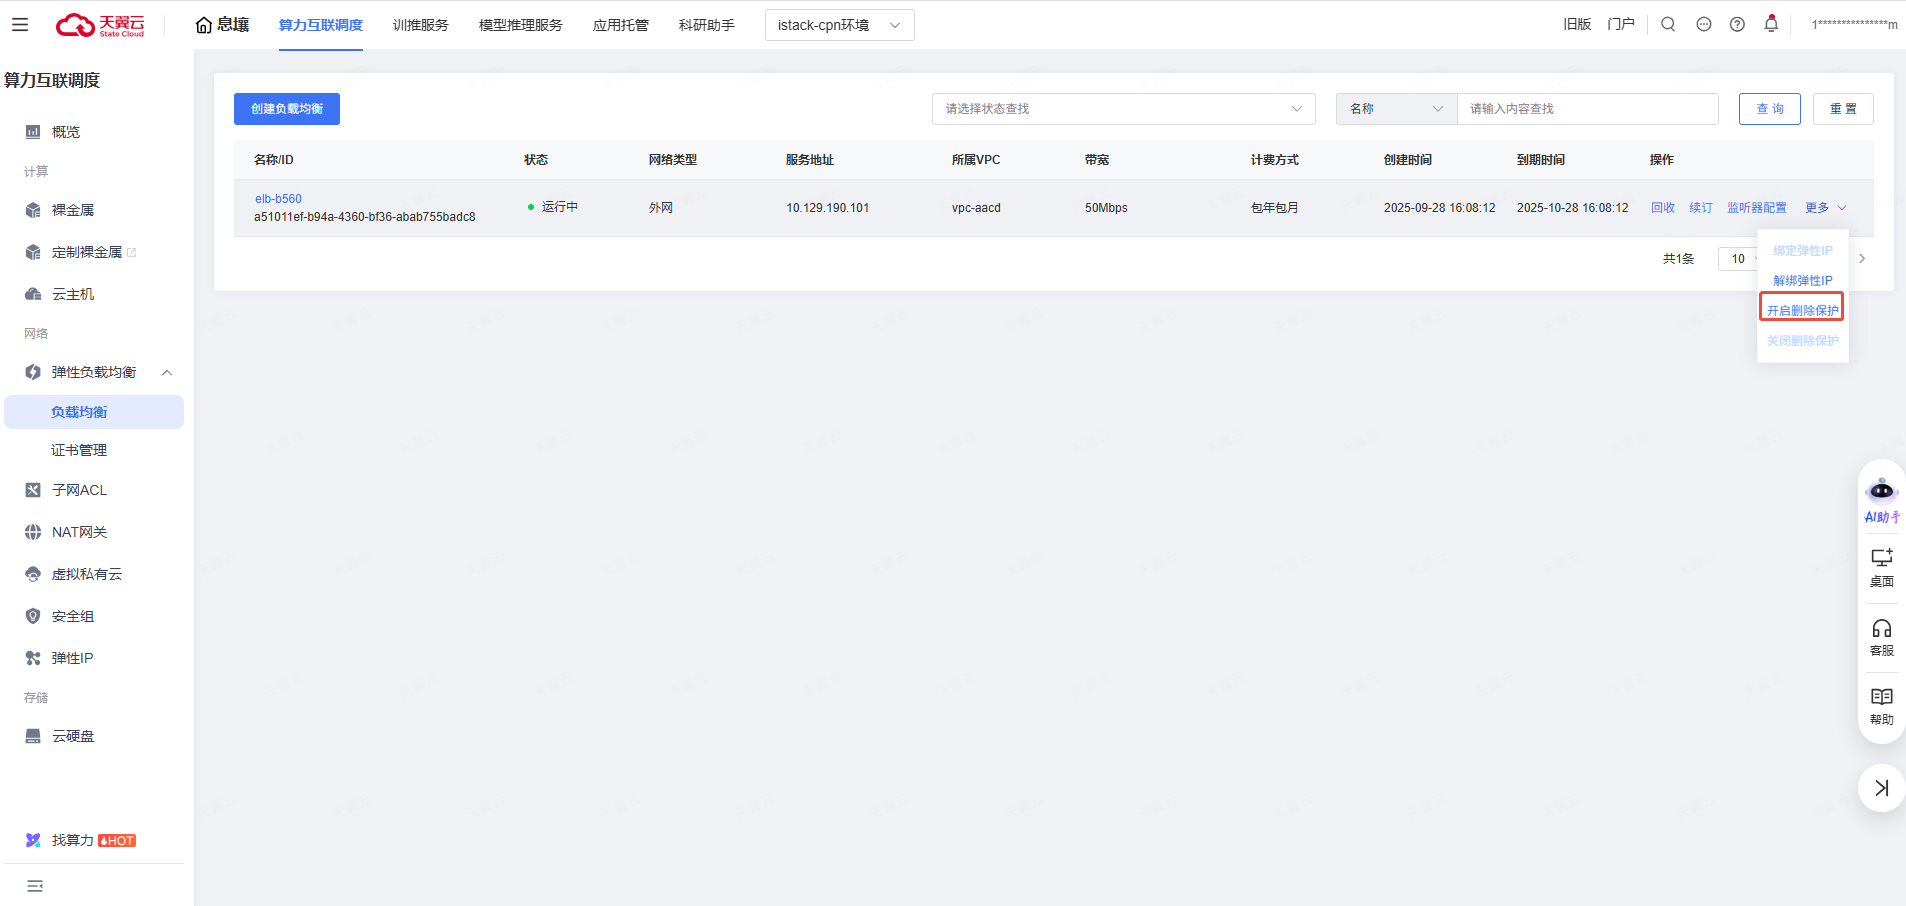Click the notification bell icon
Viewport: 1906px width, 906px height.
[x=1771, y=24]
